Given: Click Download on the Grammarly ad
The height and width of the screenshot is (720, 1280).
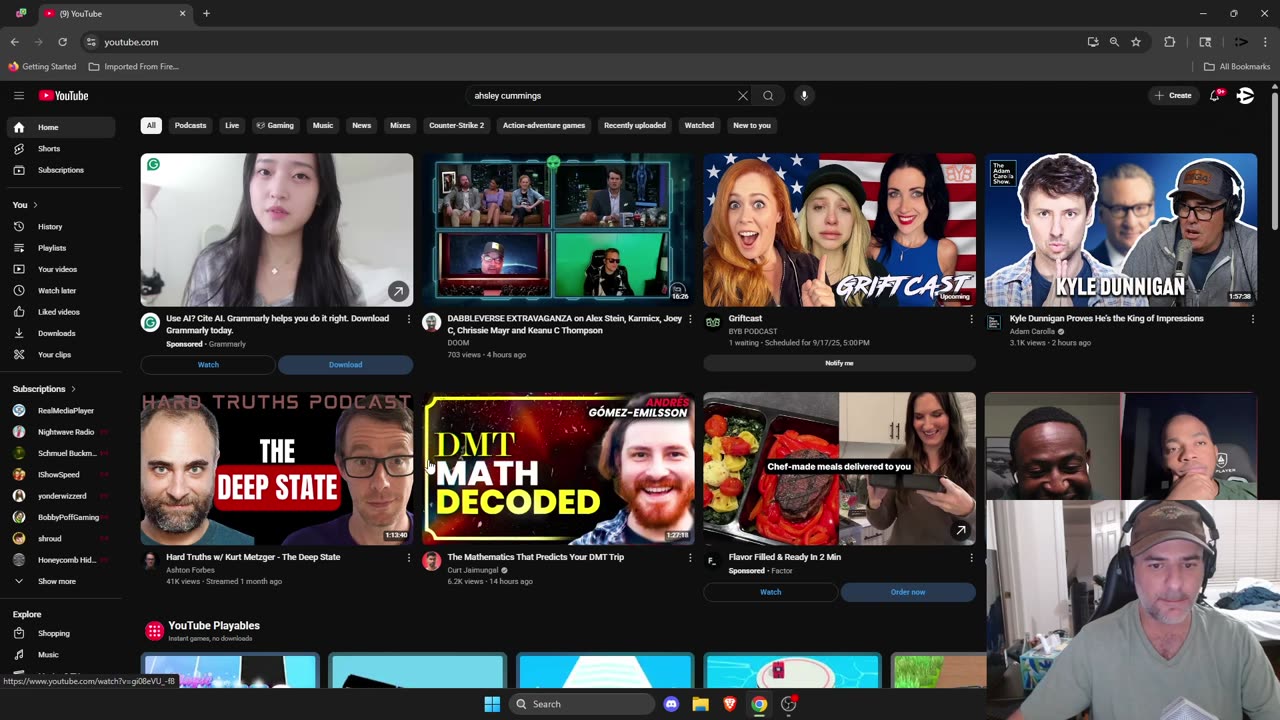Looking at the screenshot, I should pos(346,365).
